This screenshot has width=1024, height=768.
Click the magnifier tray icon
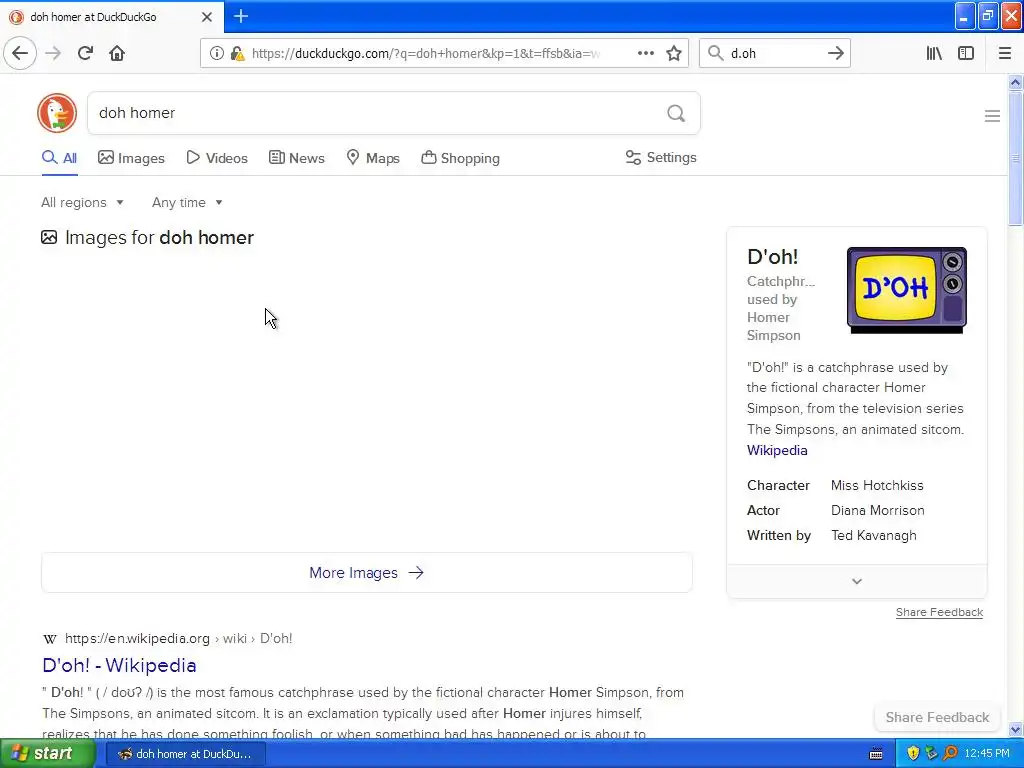tap(950, 753)
